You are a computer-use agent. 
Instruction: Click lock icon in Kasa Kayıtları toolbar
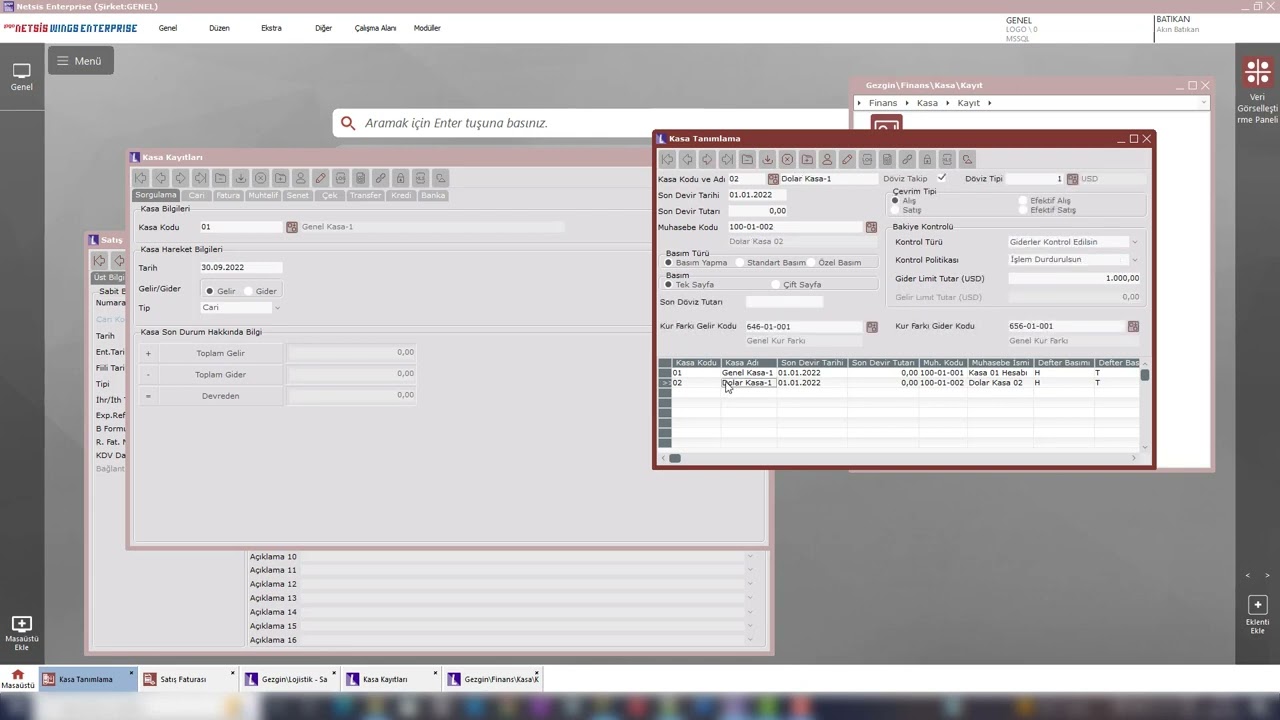400,178
